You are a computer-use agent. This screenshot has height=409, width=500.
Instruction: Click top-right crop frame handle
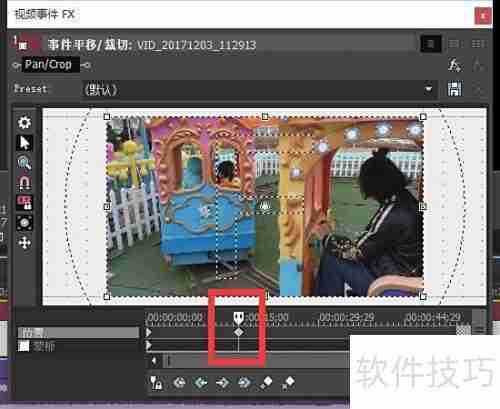(423, 117)
